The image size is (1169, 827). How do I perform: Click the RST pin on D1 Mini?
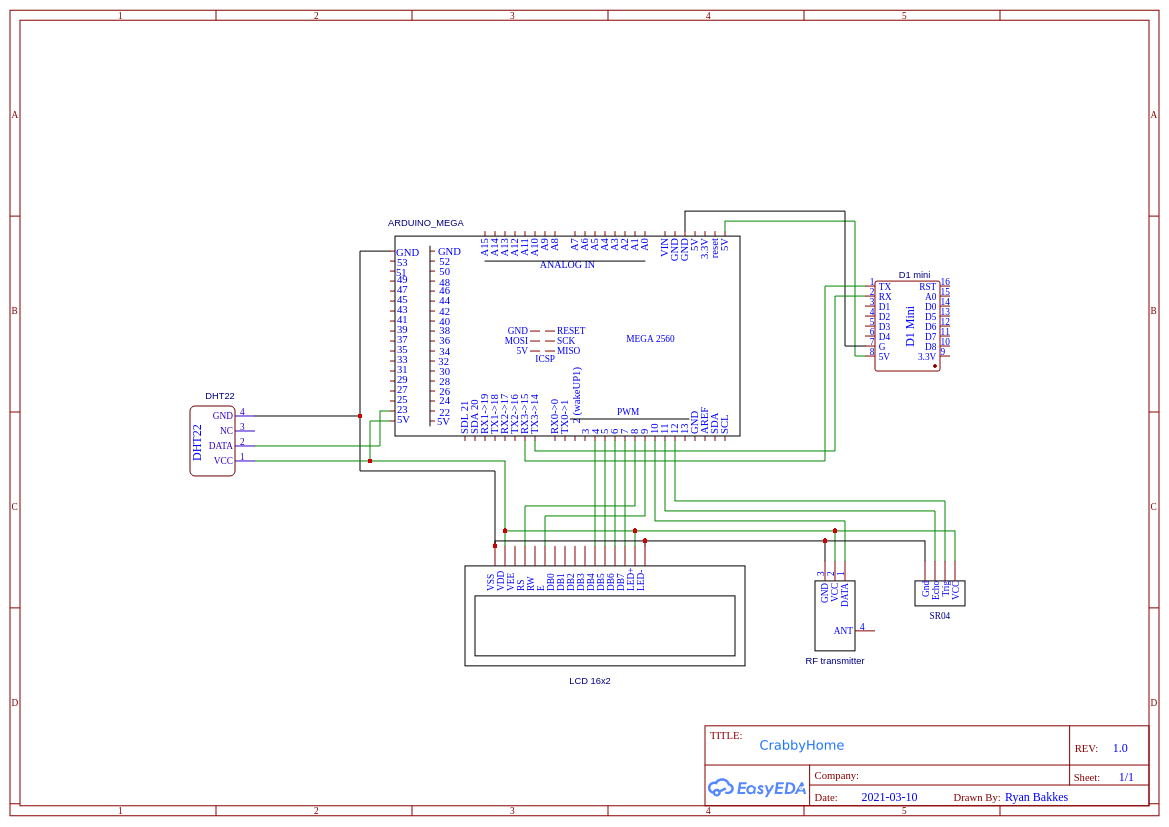(x=927, y=287)
